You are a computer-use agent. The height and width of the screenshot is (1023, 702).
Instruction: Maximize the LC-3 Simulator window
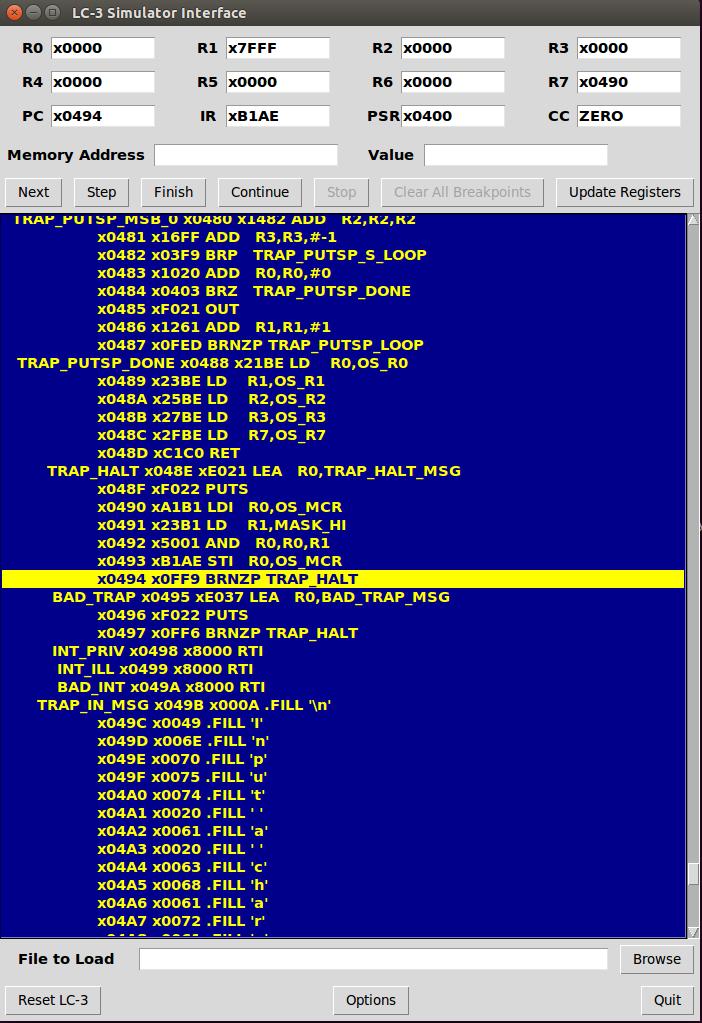click(x=53, y=12)
